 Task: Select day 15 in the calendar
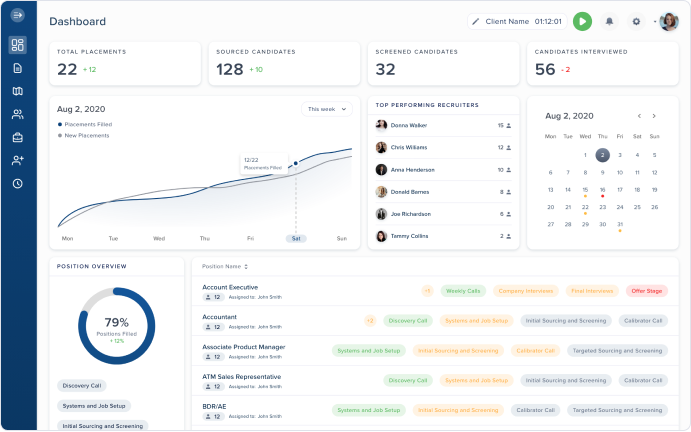(585, 190)
